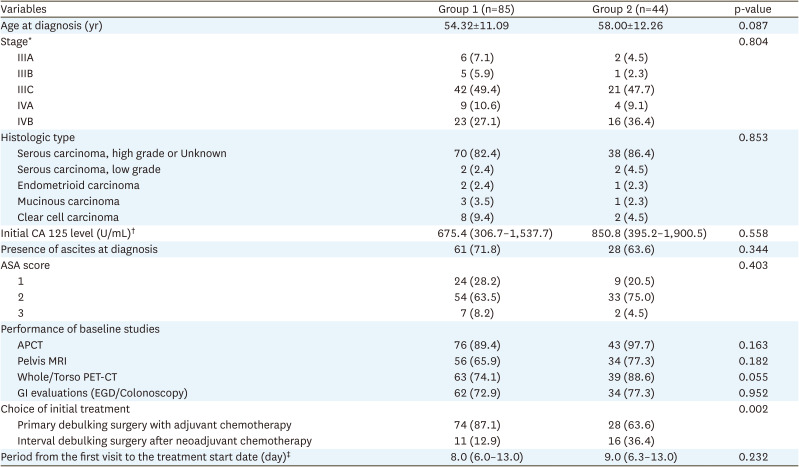Select the cell "33 (75.0)"
The width and height of the screenshot is (799, 467).
tap(631, 297)
